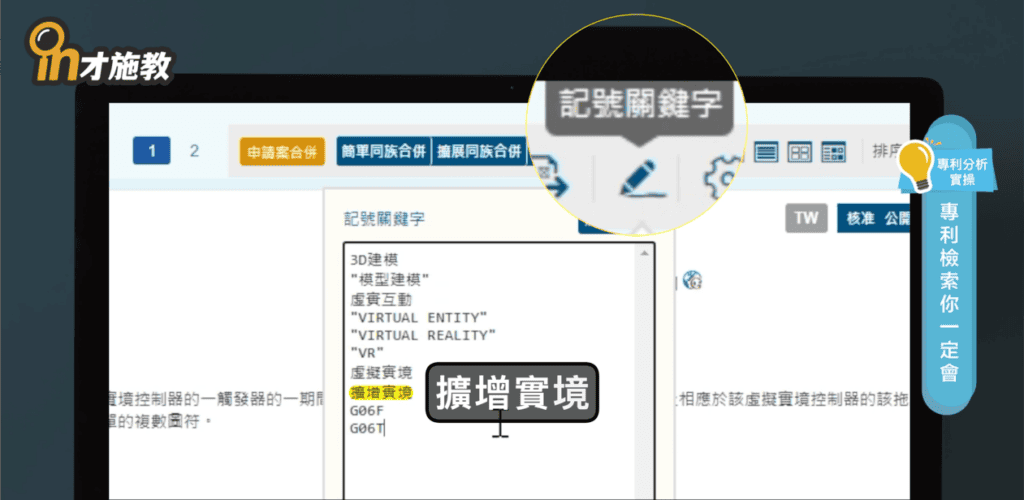Click the In才施教 logo
Image resolution: width=1024 pixels, height=500 pixels.
click(100, 56)
